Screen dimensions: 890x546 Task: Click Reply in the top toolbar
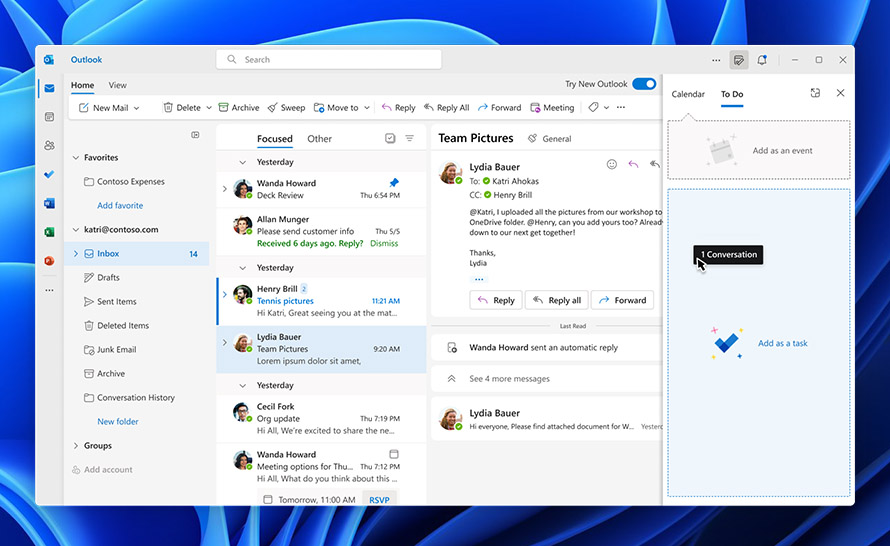point(398,107)
